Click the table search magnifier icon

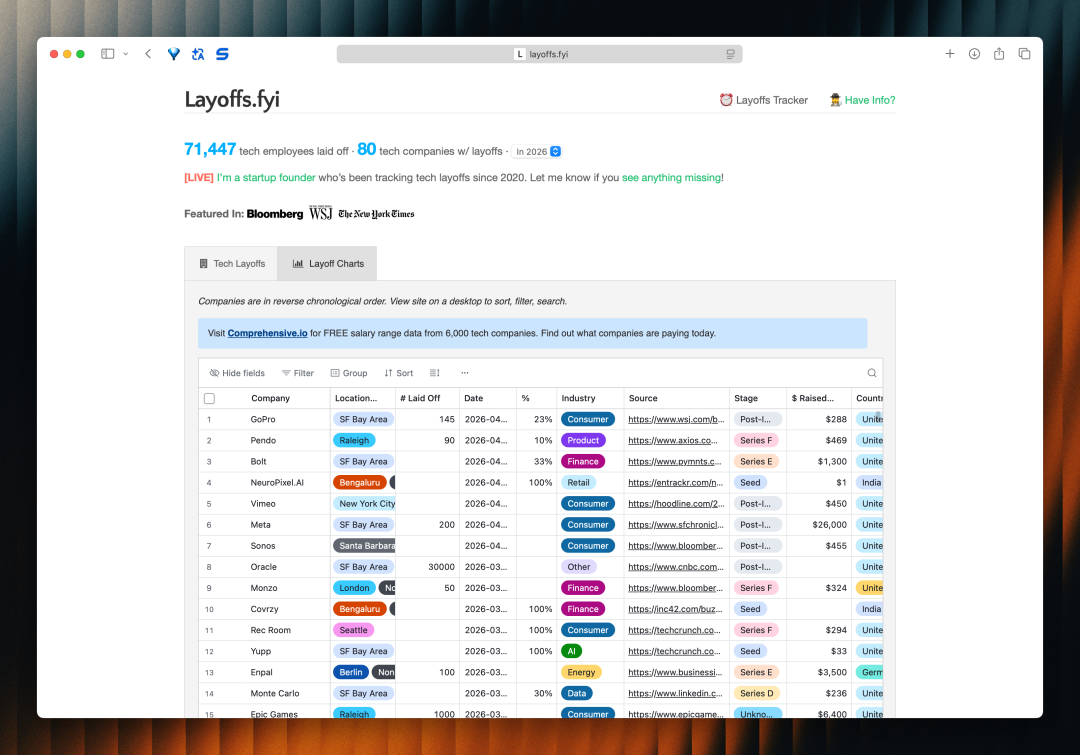872,373
